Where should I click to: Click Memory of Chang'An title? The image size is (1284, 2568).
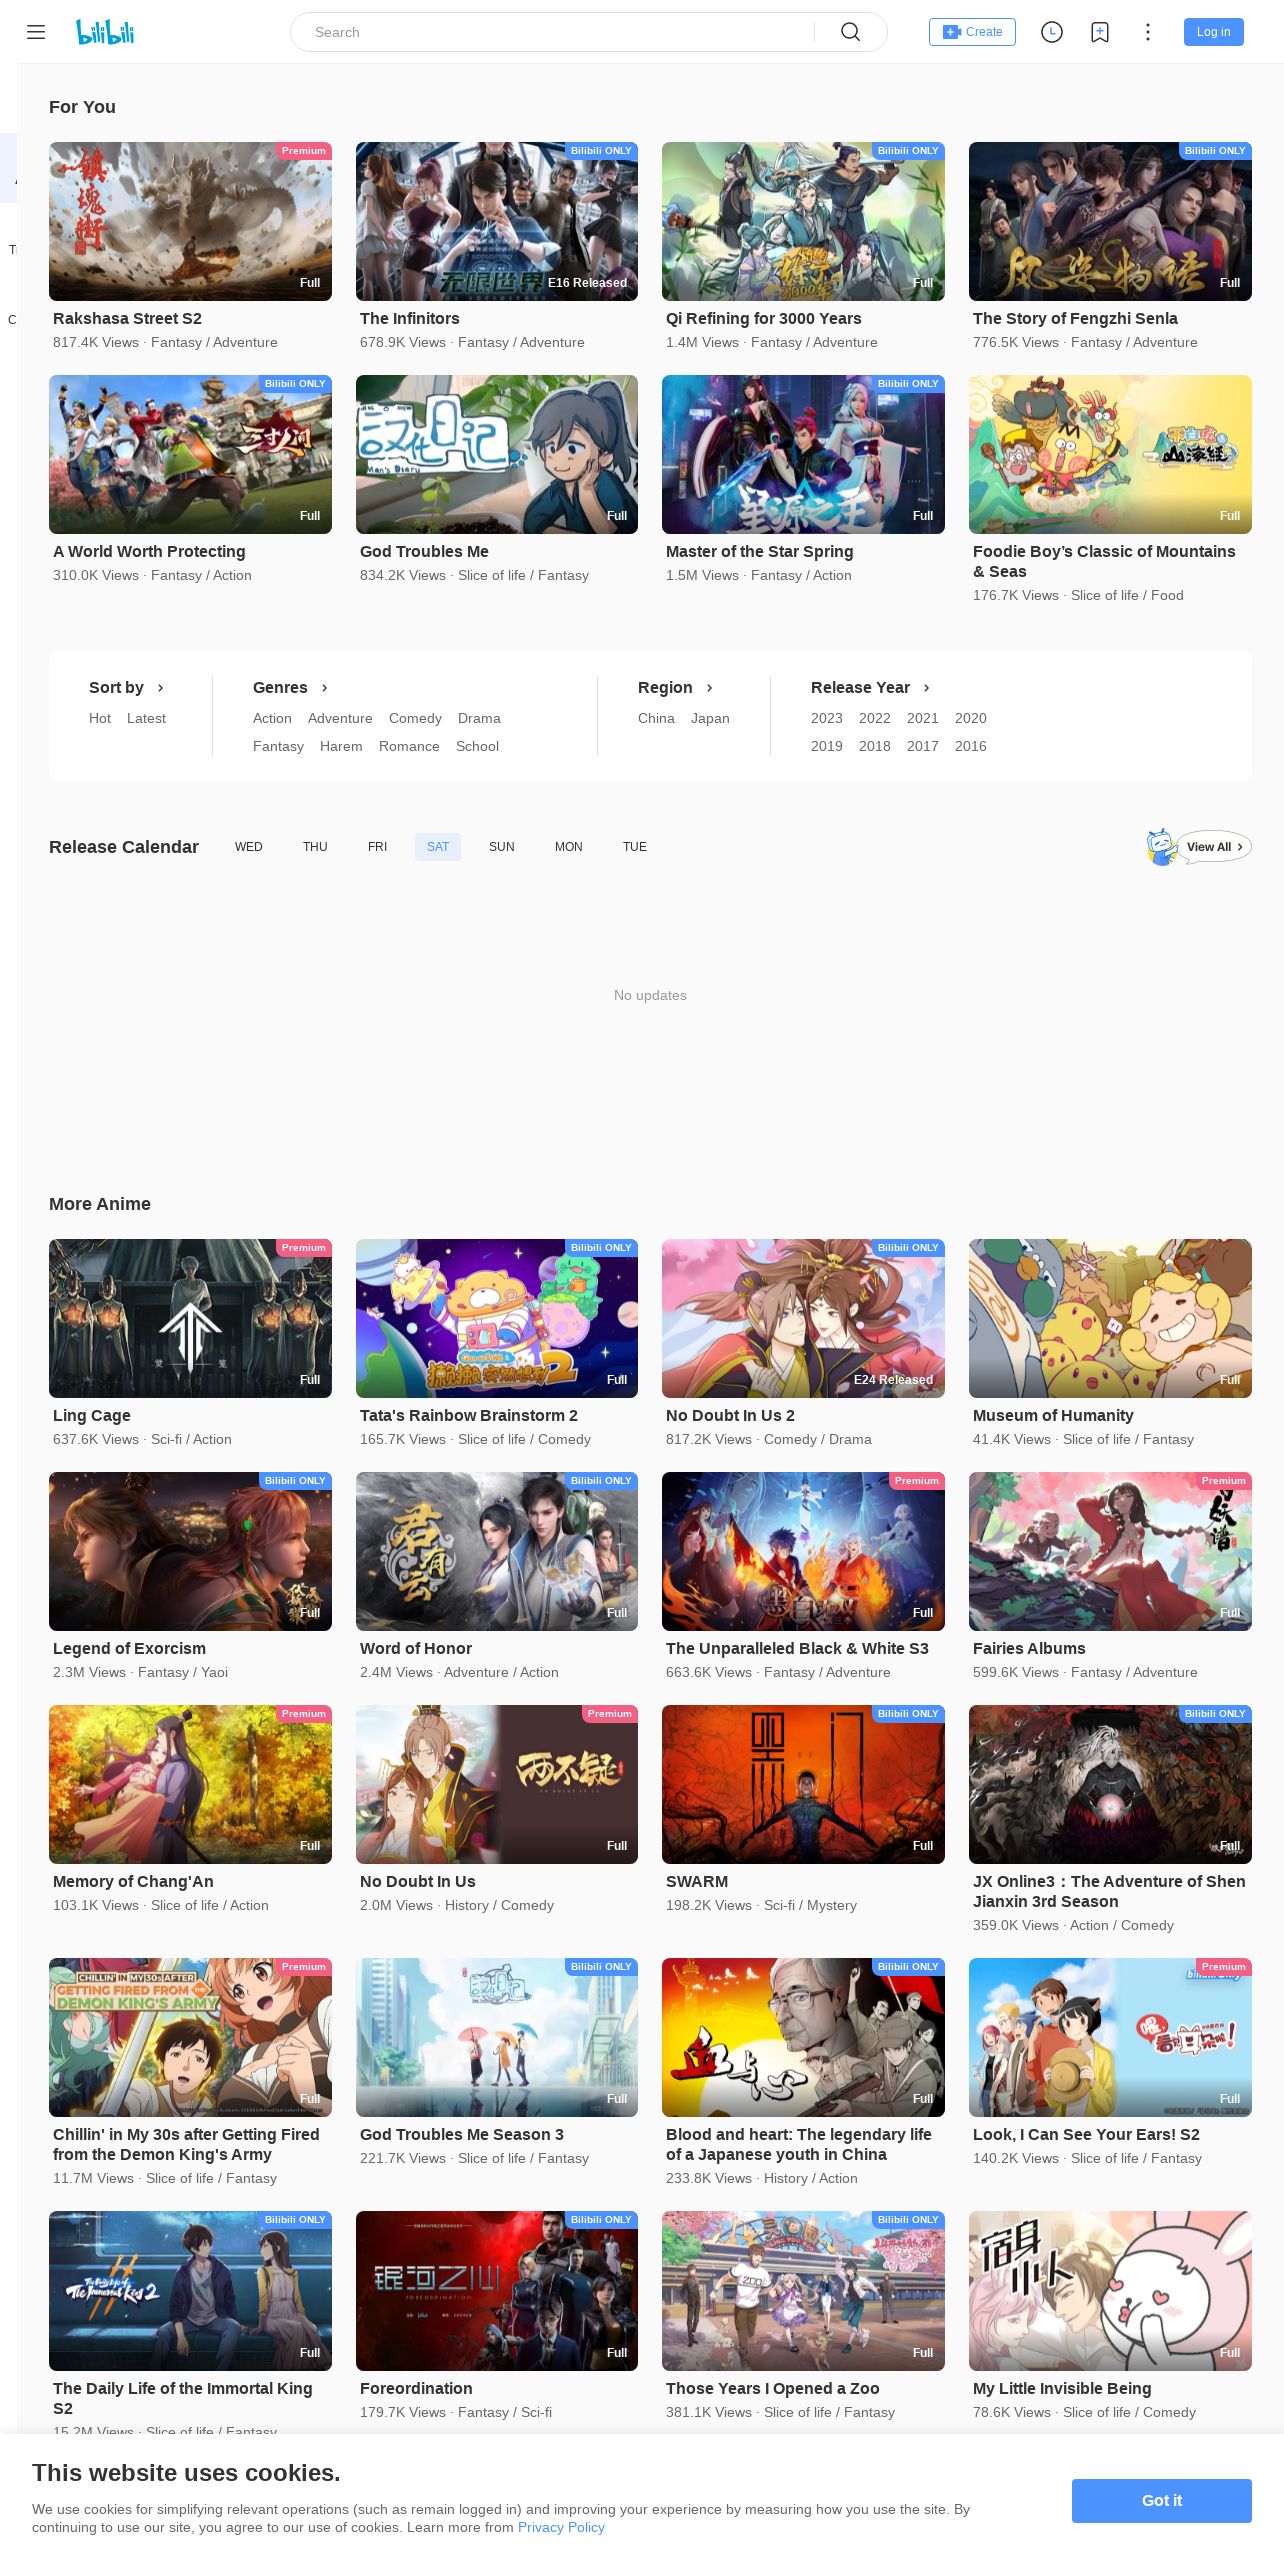(x=133, y=1881)
